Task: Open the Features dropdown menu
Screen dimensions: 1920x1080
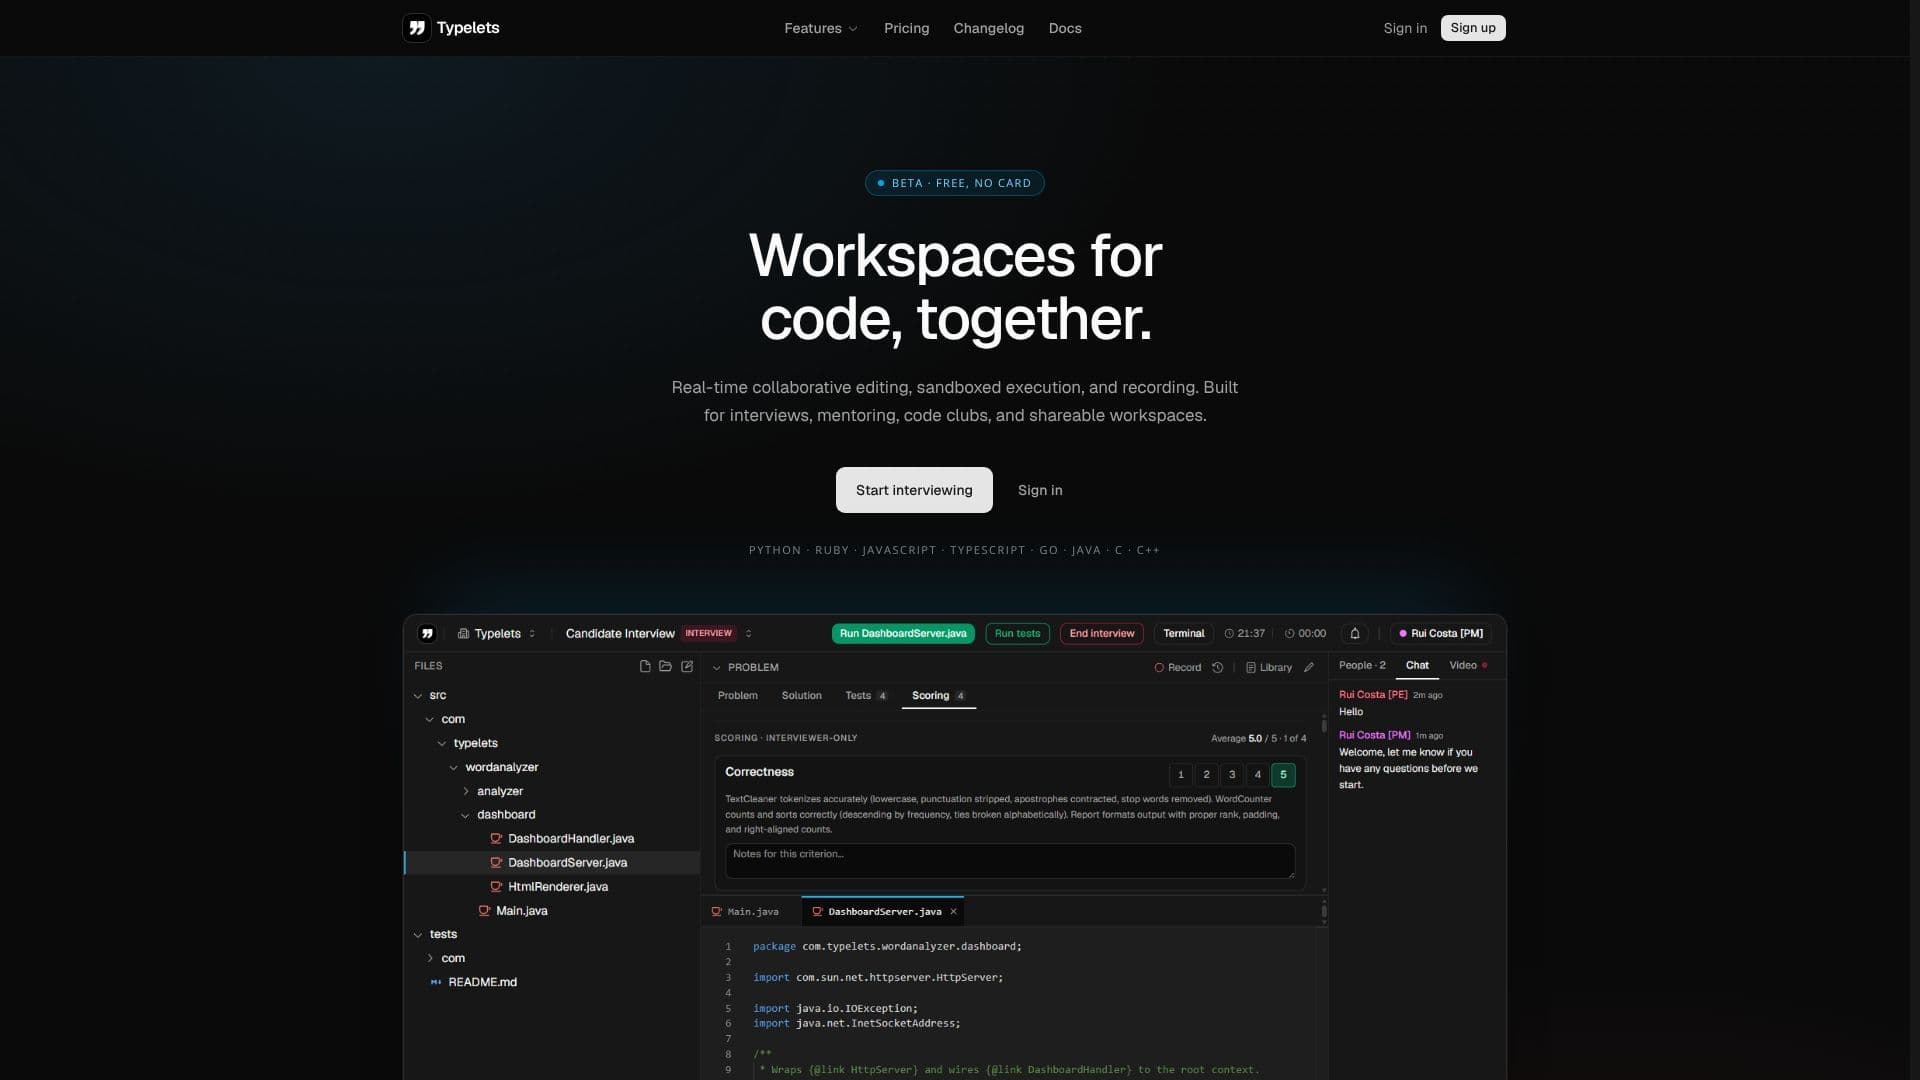Action: [x=821, y=28]
